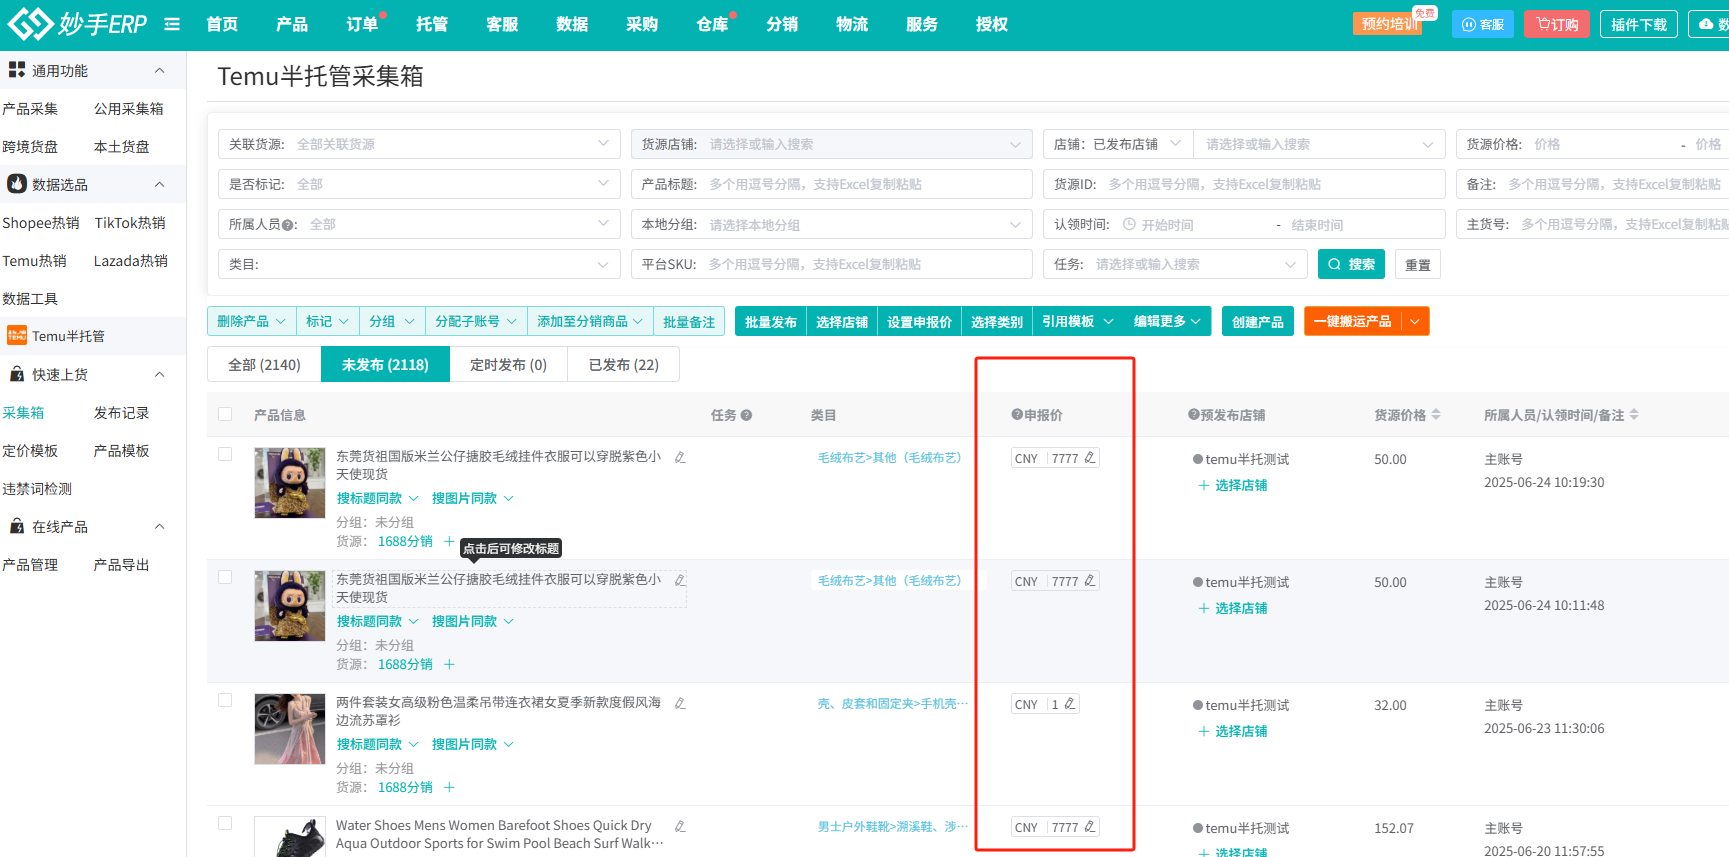Expand 一键搬运产品 arrow dropdown
Image resolution: width=1729 pixels, height=857 pixels.
pos(1415,321)
